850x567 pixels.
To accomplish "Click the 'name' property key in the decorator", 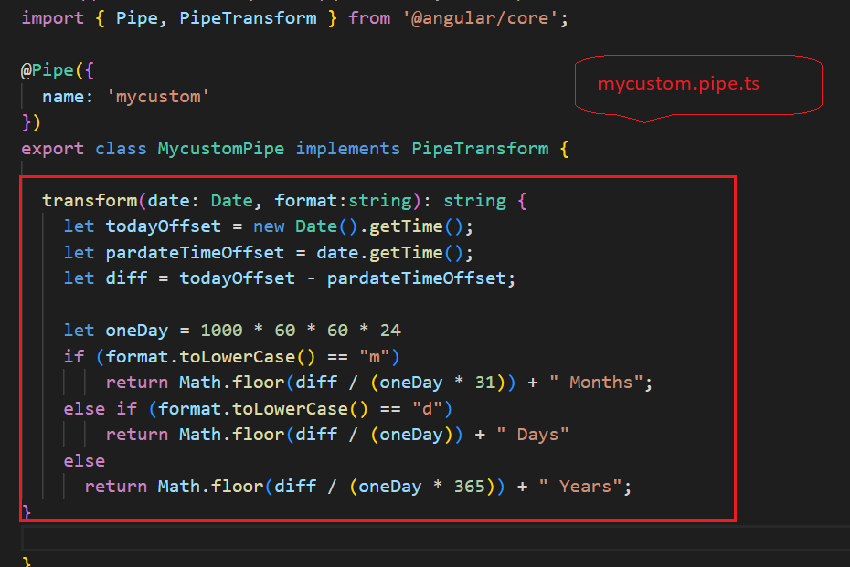I will pyautogui.click(x=63, y=96).
